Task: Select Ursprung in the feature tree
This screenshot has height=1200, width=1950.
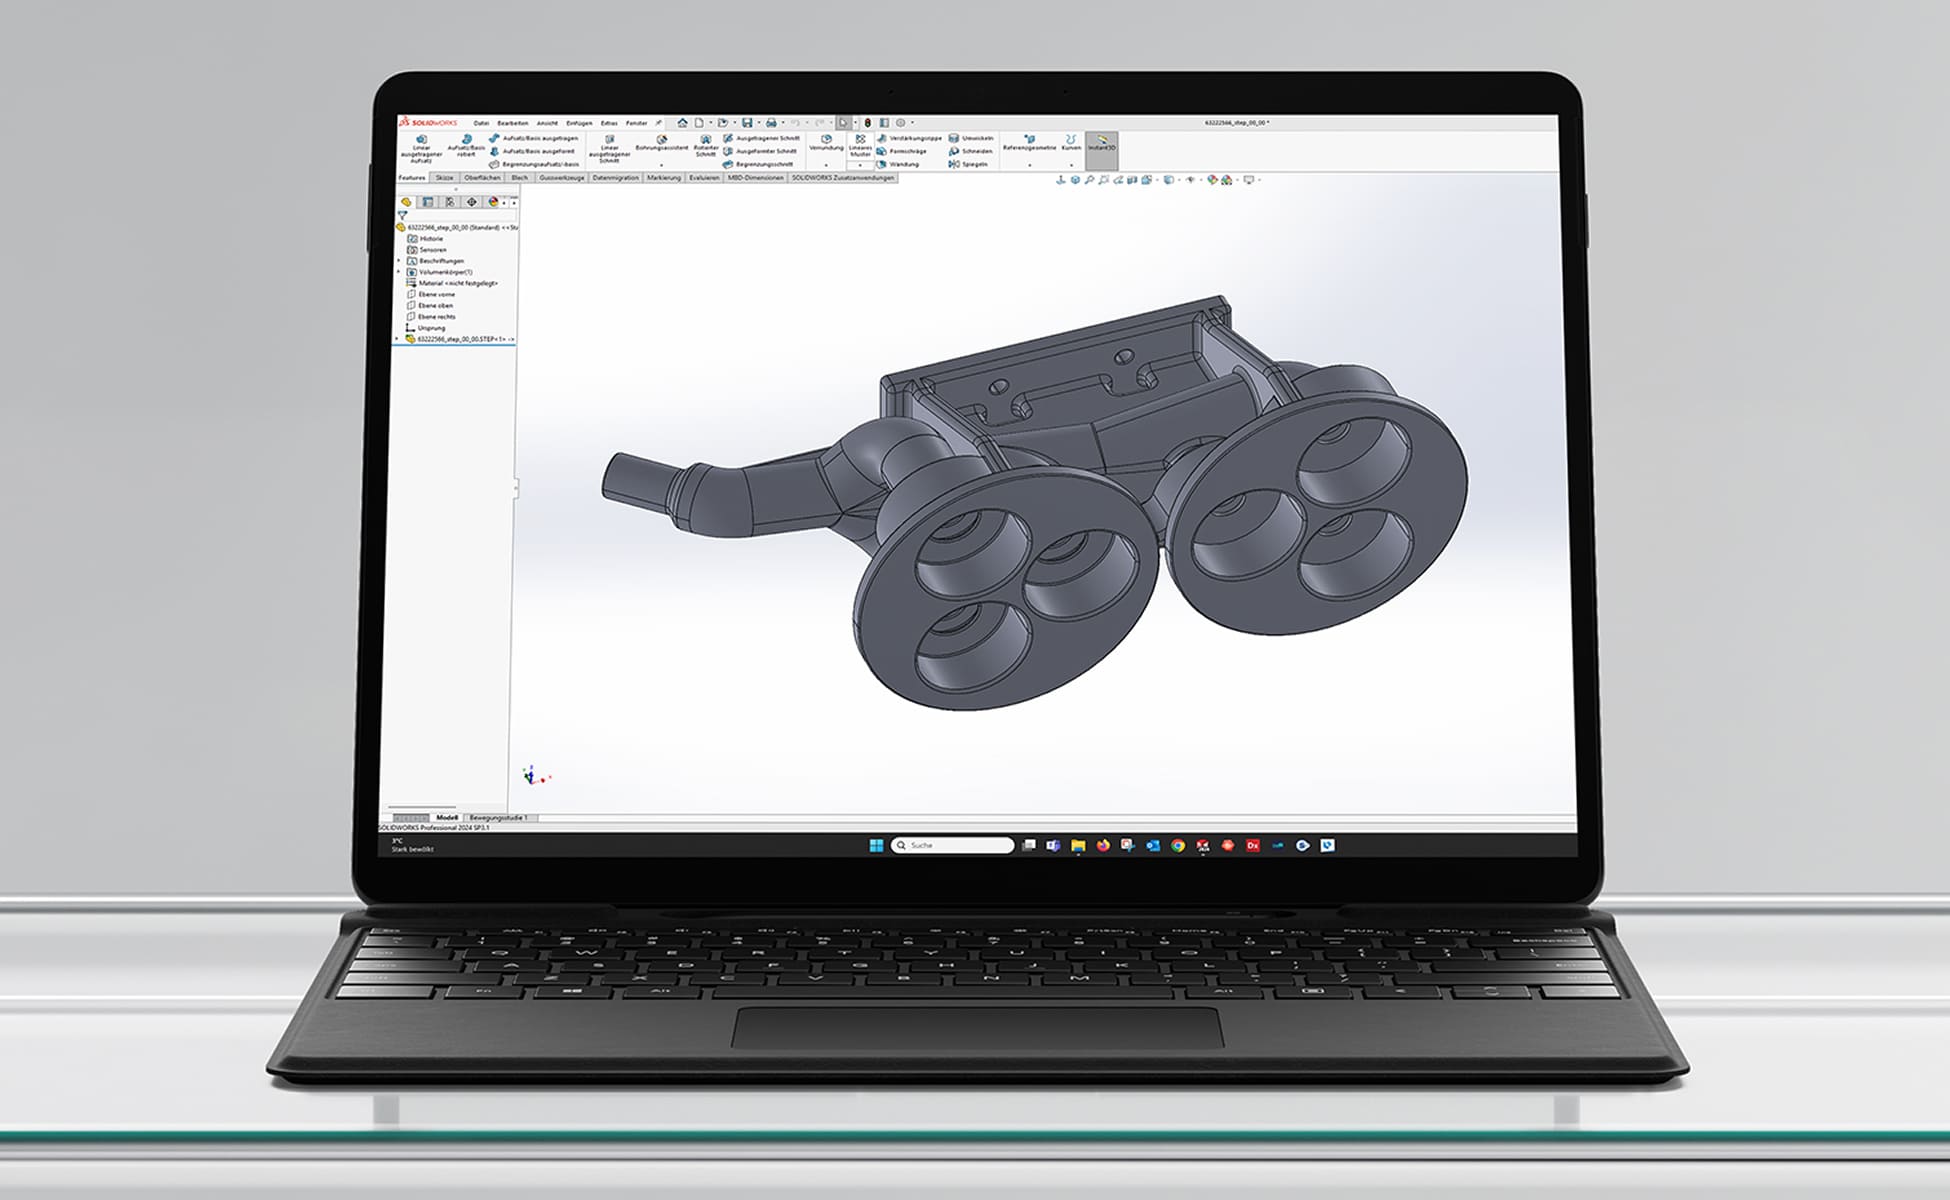Action: pos(425,328)
